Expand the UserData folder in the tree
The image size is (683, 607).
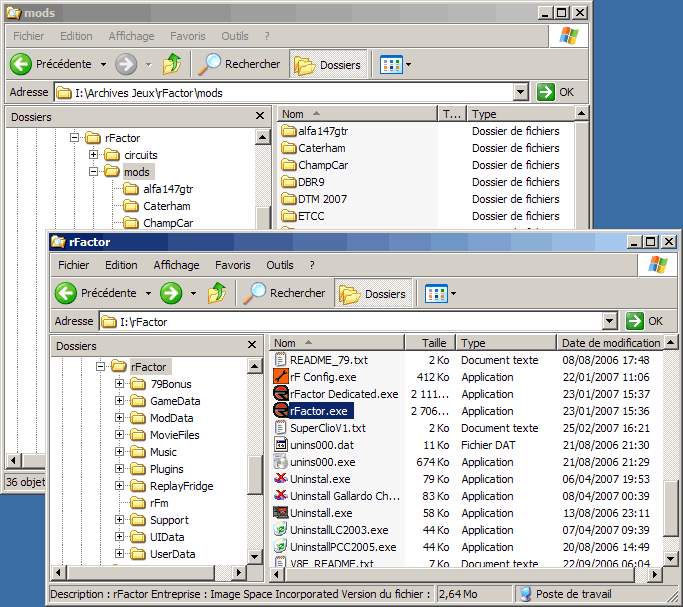[x=119, y=553]
